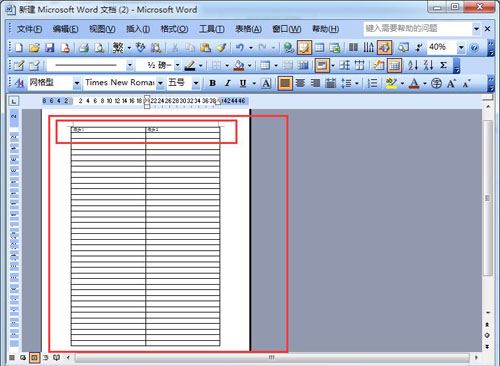
Task: Toggle Italic formatting
Action: click(x=228, y=83)
